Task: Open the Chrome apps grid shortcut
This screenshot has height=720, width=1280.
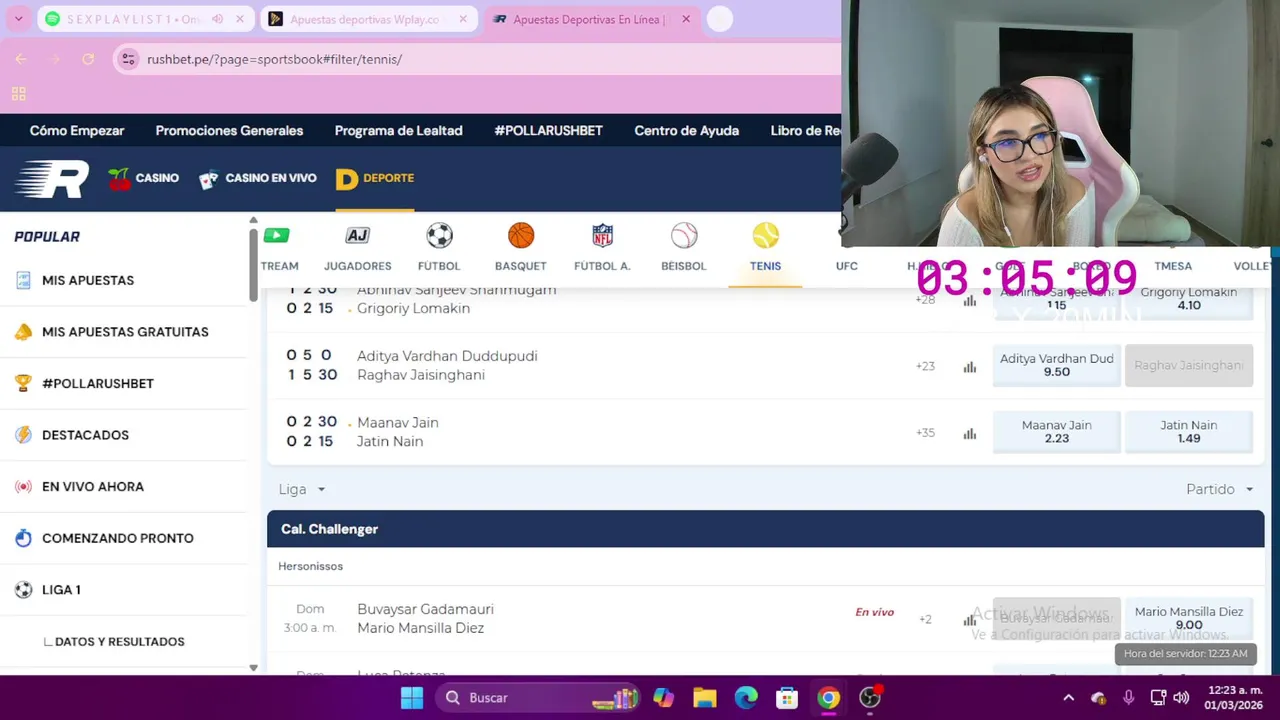Action: click(x=18, y=94)
